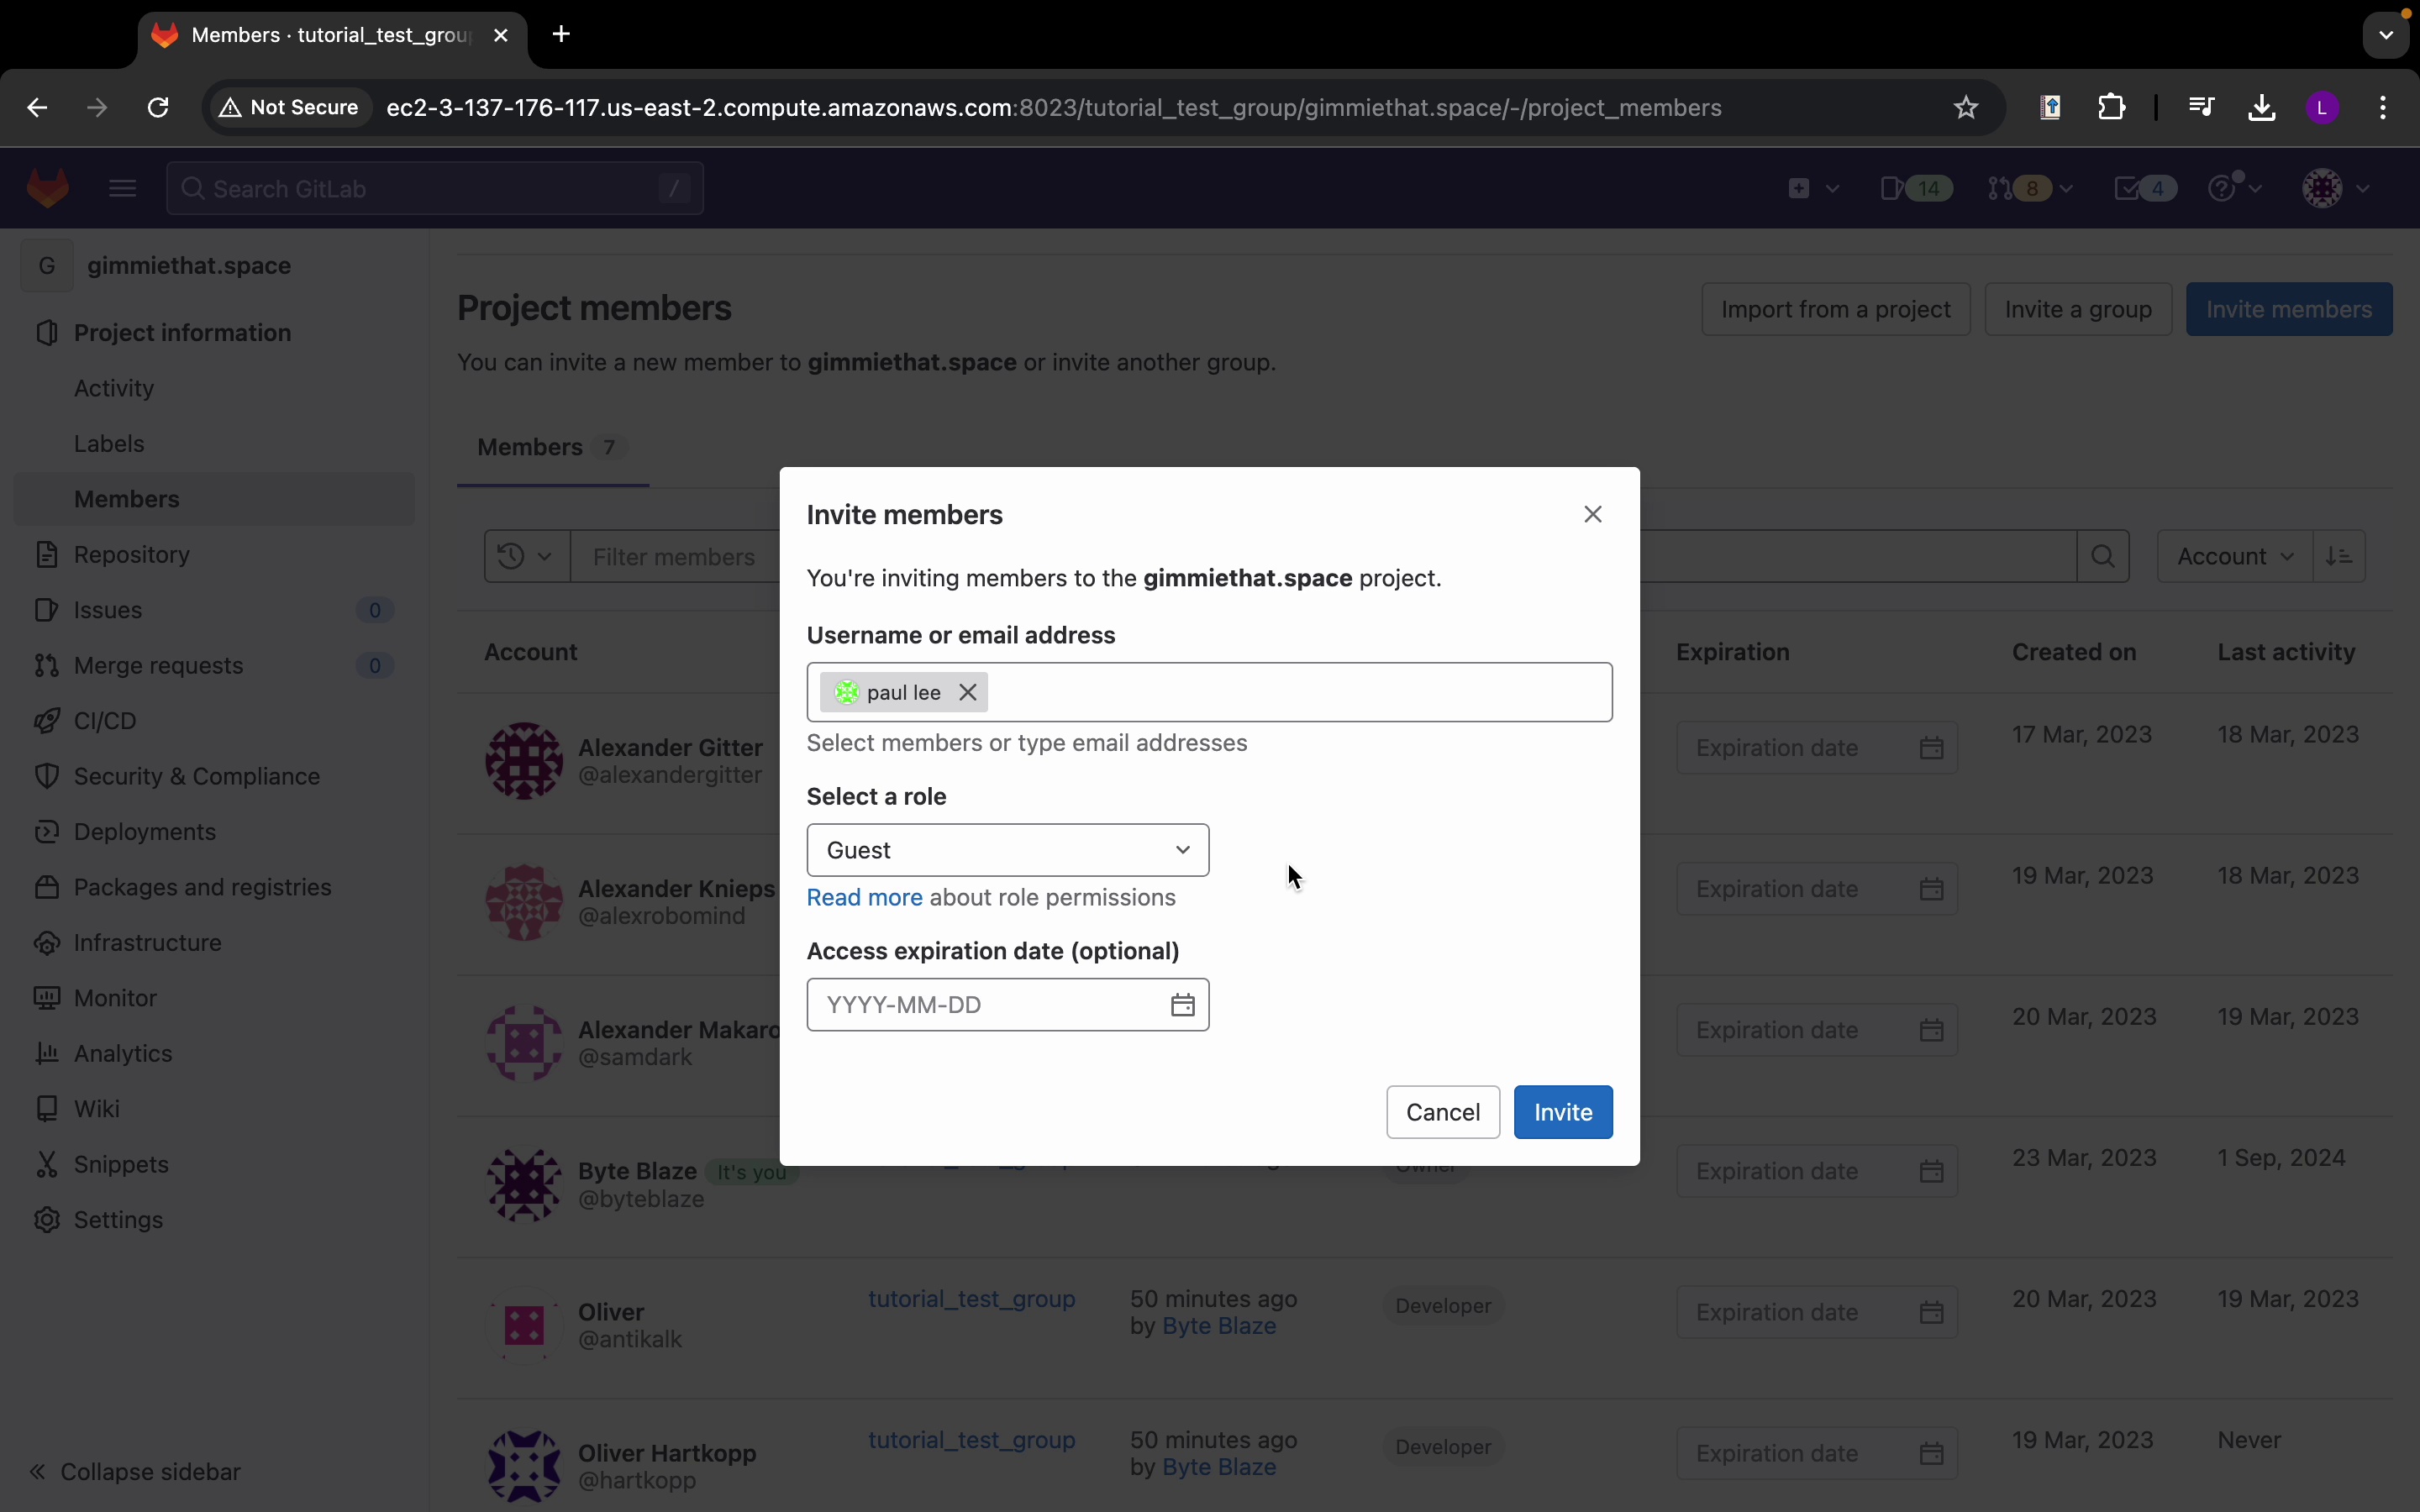Open calendar picker in access expiration field
Screen dimensions: 2420x1512
click(x=1183, y=1005)
